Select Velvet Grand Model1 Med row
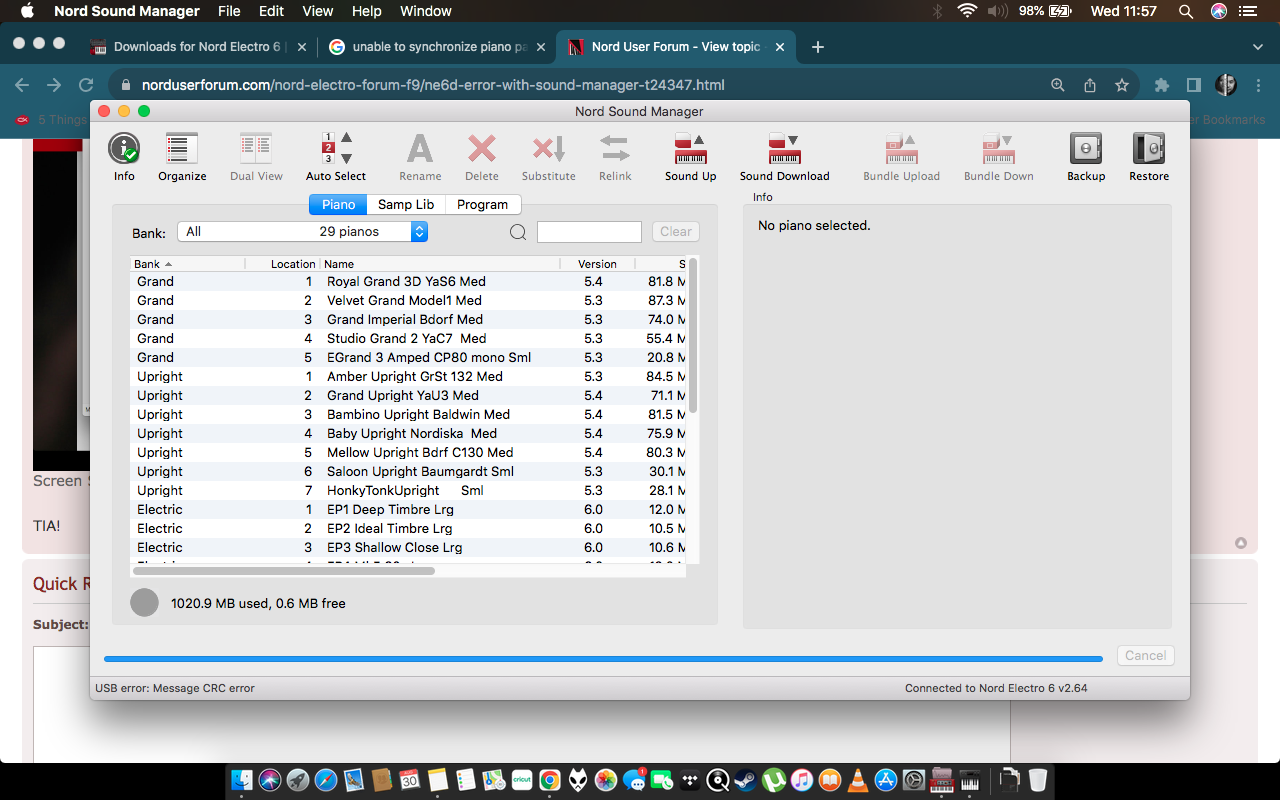The width and height of the screenshot is (1280, 800). [x=409, y=300]
